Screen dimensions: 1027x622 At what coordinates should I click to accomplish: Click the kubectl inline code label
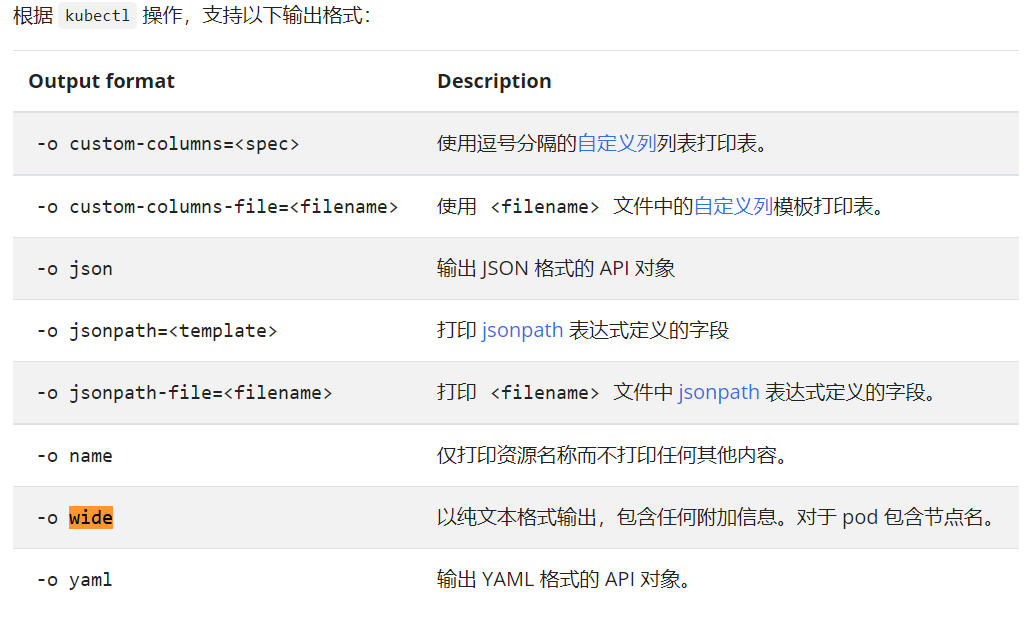(x=97, y=17)
